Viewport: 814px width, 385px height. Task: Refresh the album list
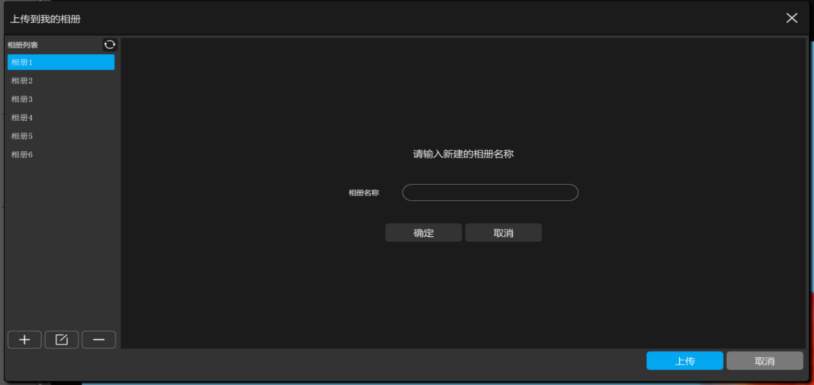110,45
